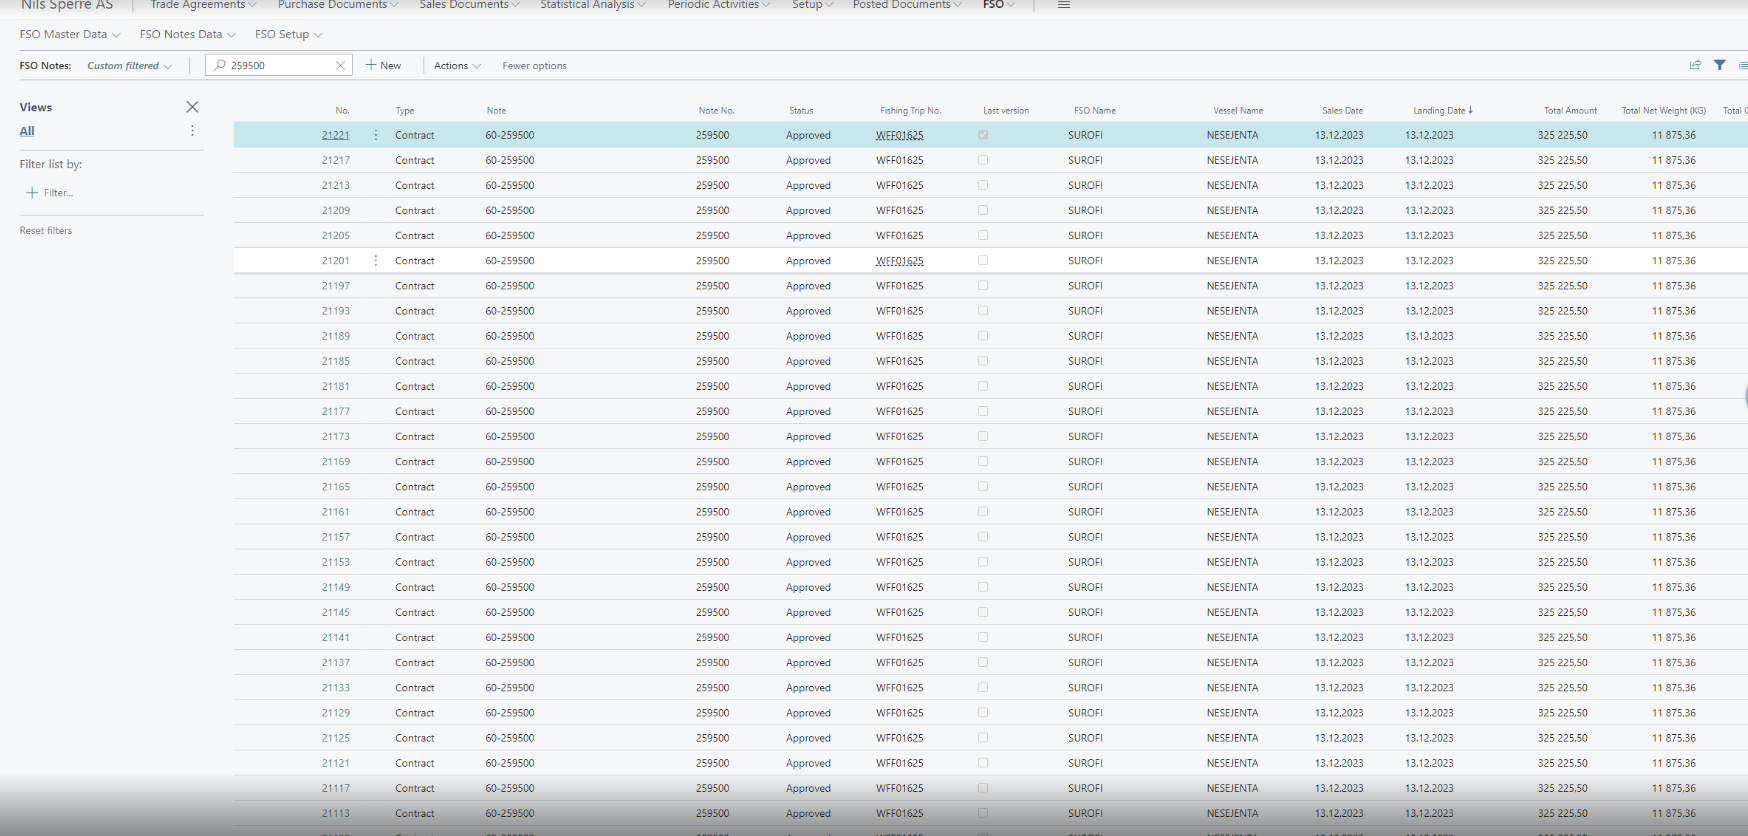1748x836 pixels.
Task: Open the three-dot menu beside the All view
Action: point(192,131)
